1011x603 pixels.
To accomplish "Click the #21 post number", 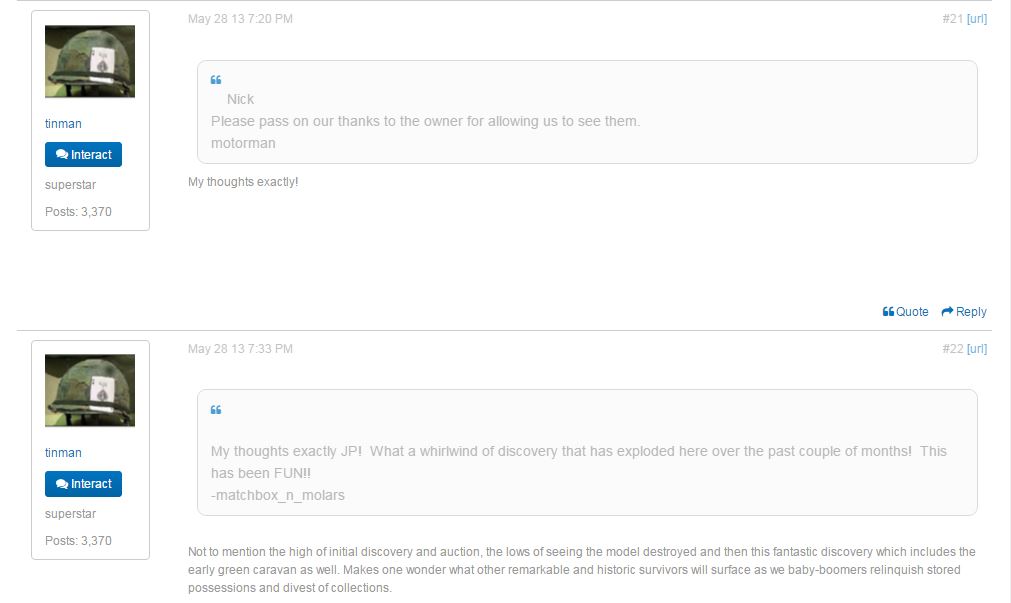I will [951, 19].
